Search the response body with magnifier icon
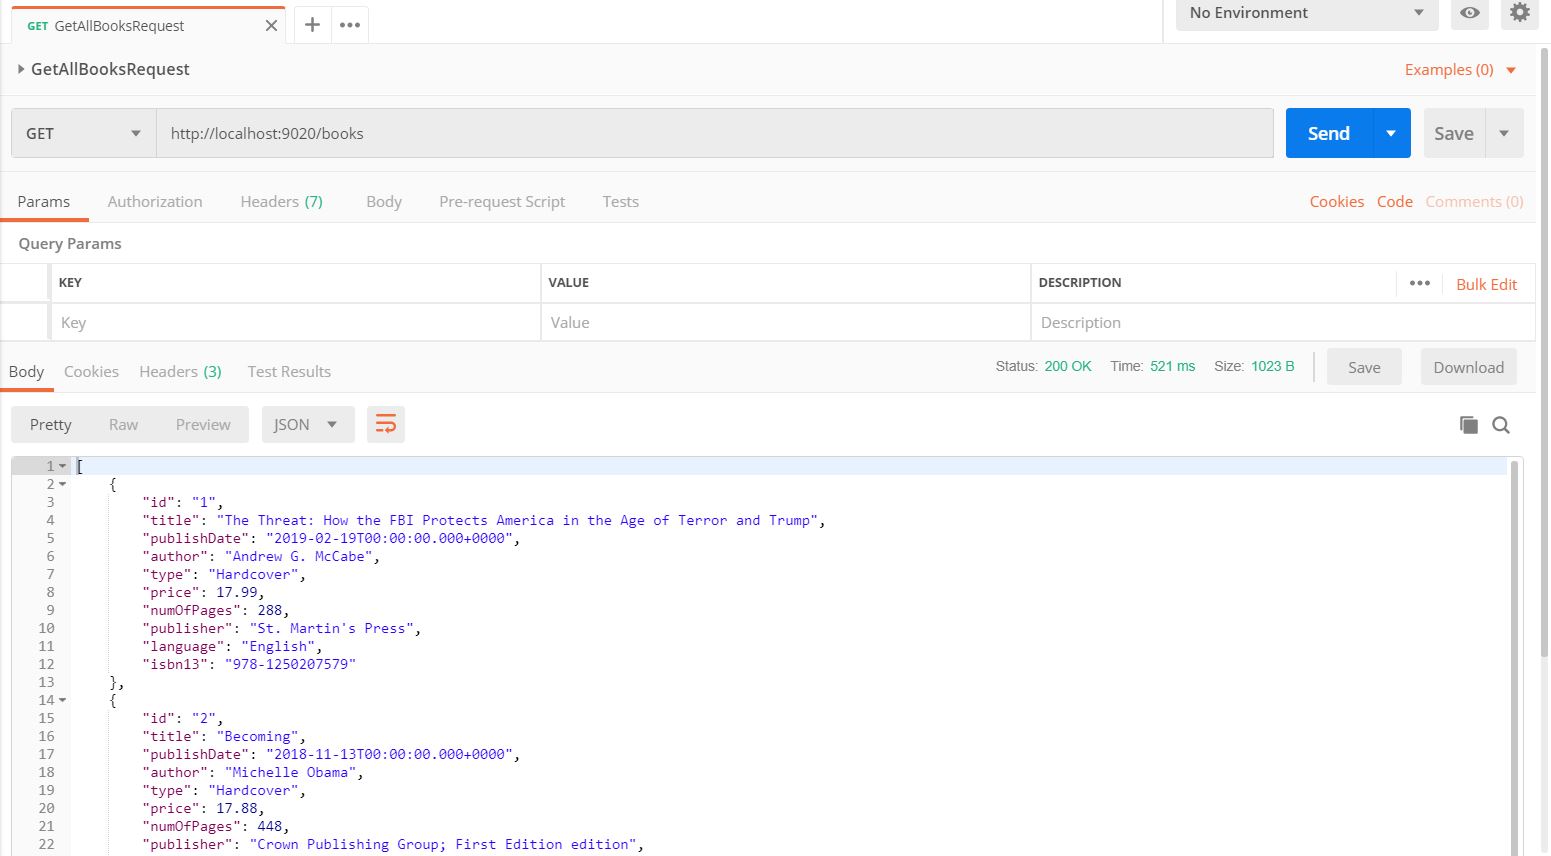Viewport: 1551px width, 856px height. [1501, 425]
